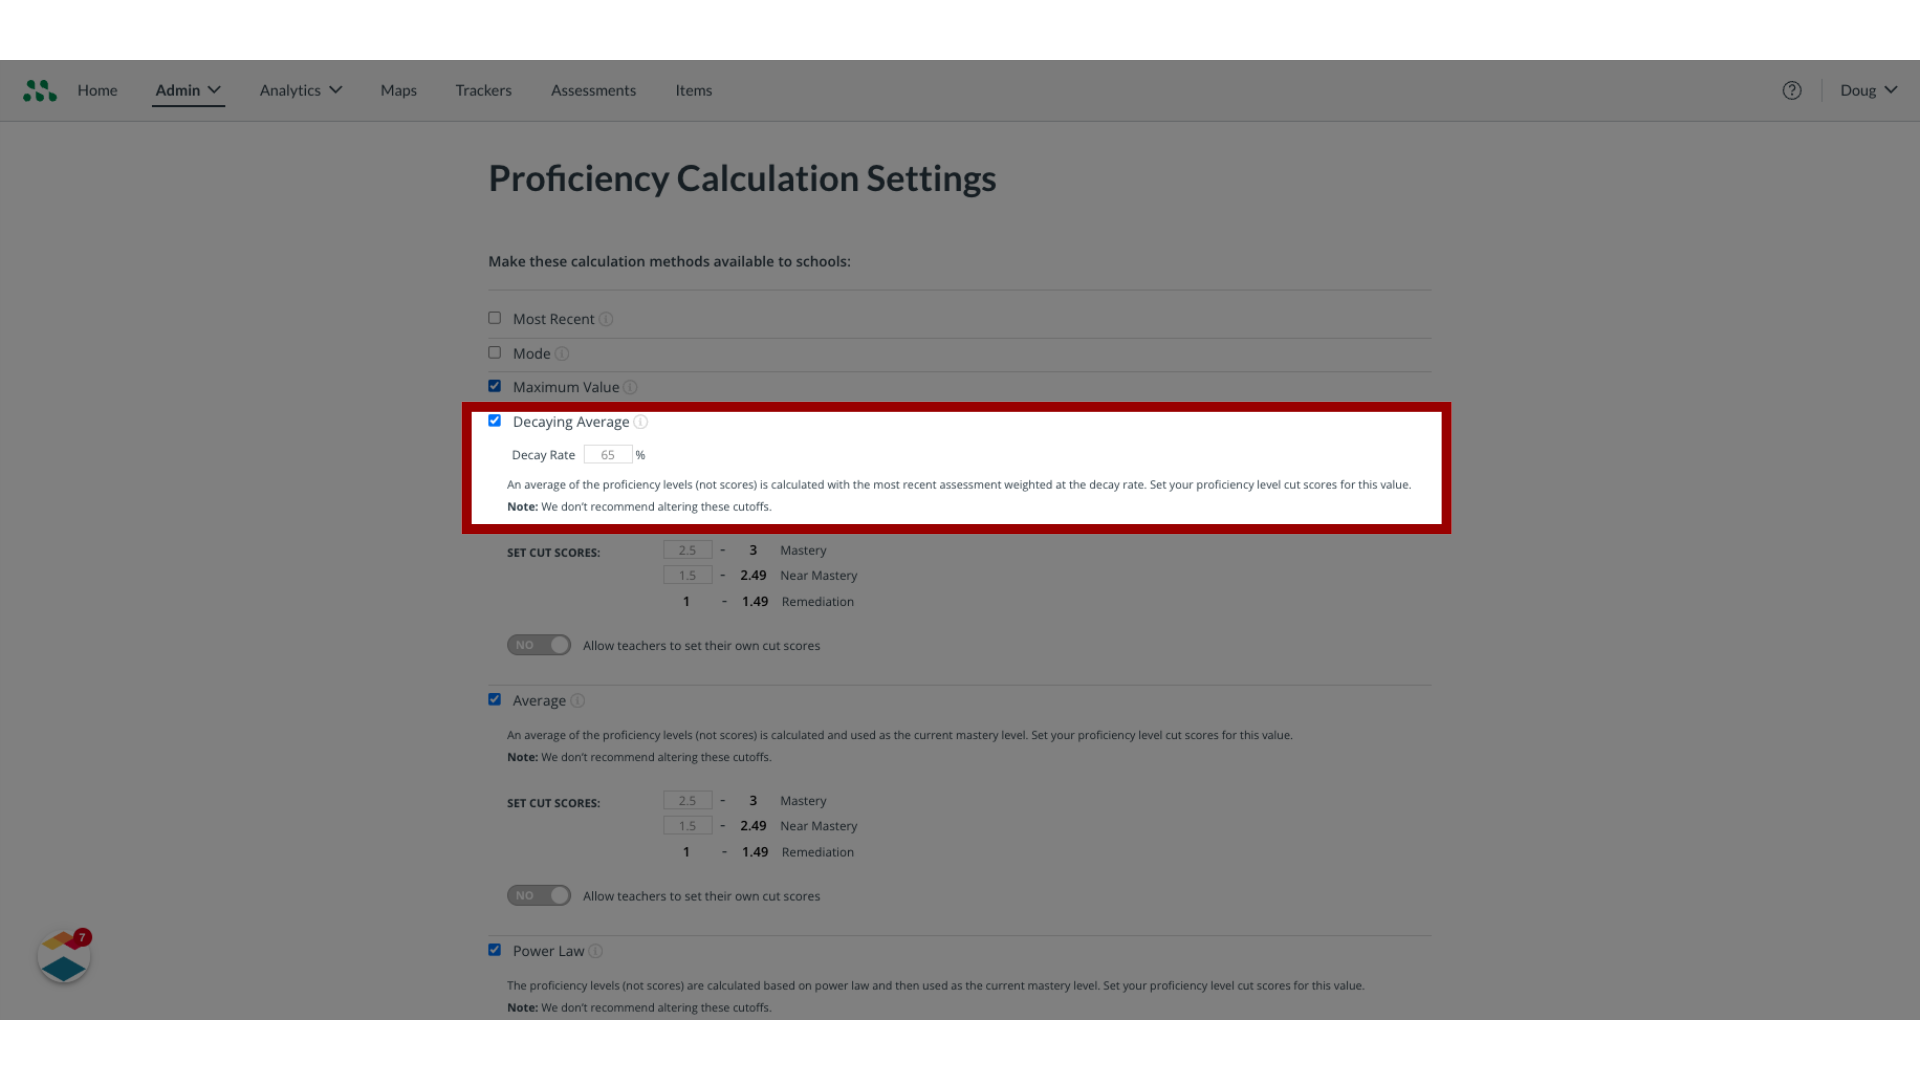
Task: Open the Assessments page
Action: [x=593, y=90]
